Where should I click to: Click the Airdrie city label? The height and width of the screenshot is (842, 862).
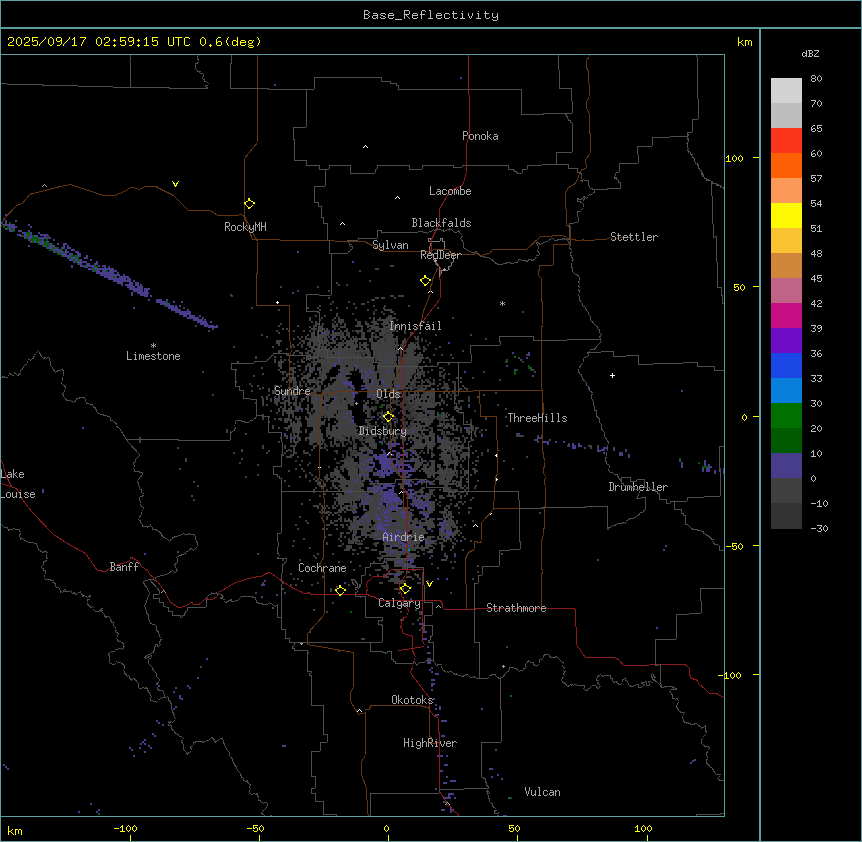(x=403, y=538)
